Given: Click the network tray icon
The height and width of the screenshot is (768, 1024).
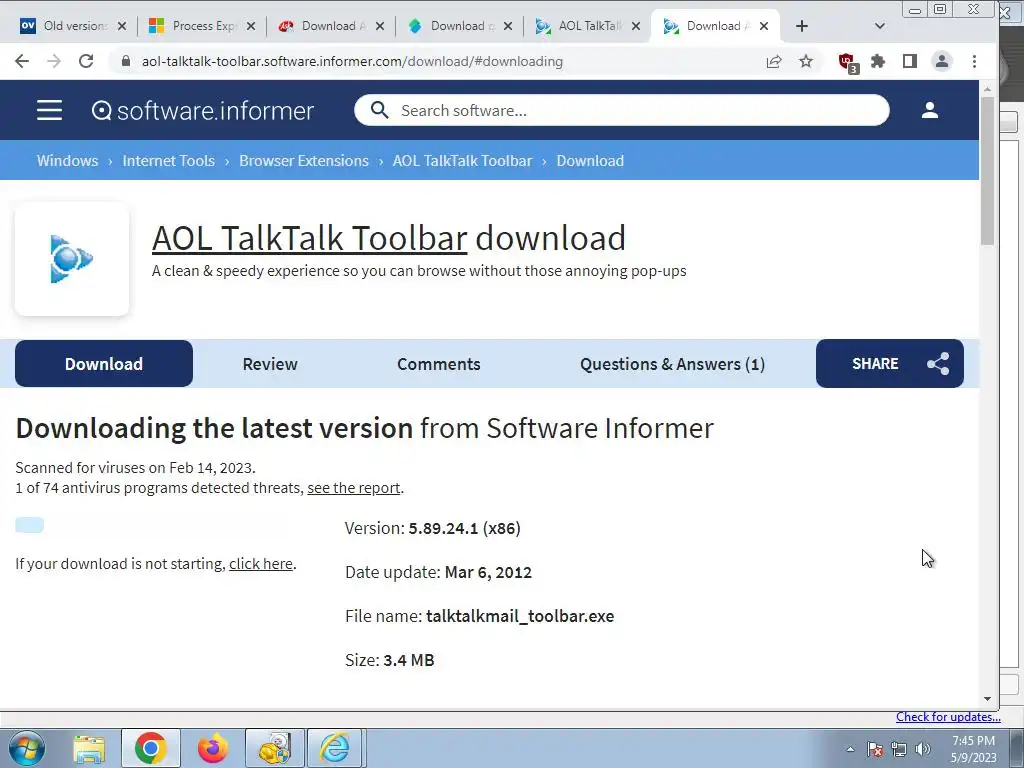Looking at the screenshot, I should coord(899,749).
